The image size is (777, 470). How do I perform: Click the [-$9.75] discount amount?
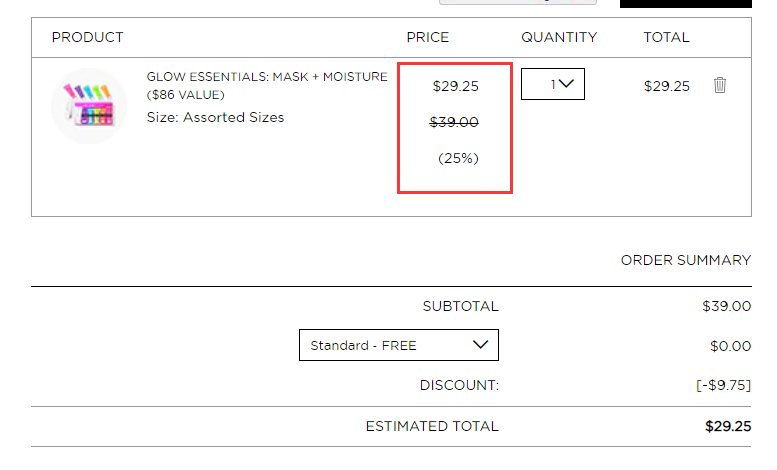tap(723, 385)
